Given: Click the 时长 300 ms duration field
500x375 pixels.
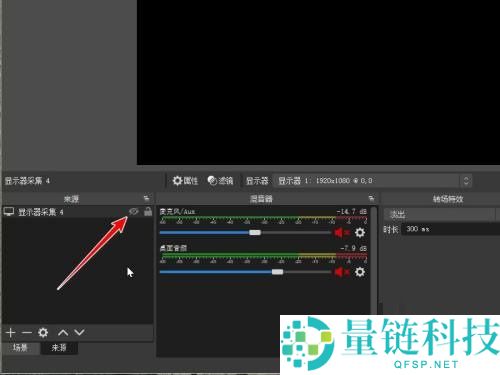Looking at the screenshot, I should click(x=450, y=229).
